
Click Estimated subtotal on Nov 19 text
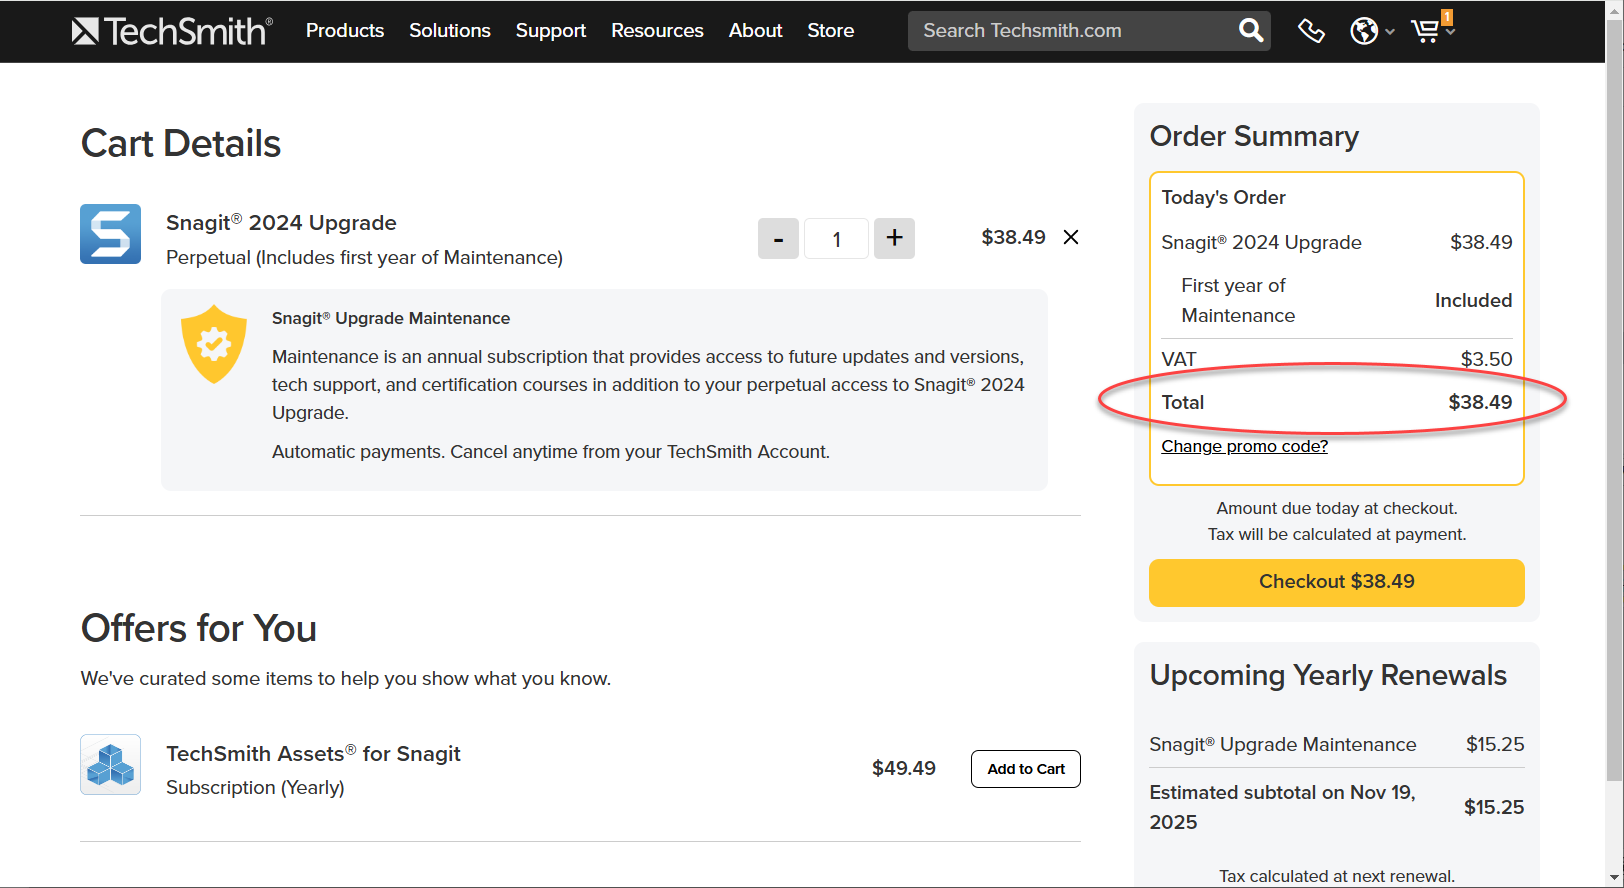pyautogui.click(x=1283, y=807)
